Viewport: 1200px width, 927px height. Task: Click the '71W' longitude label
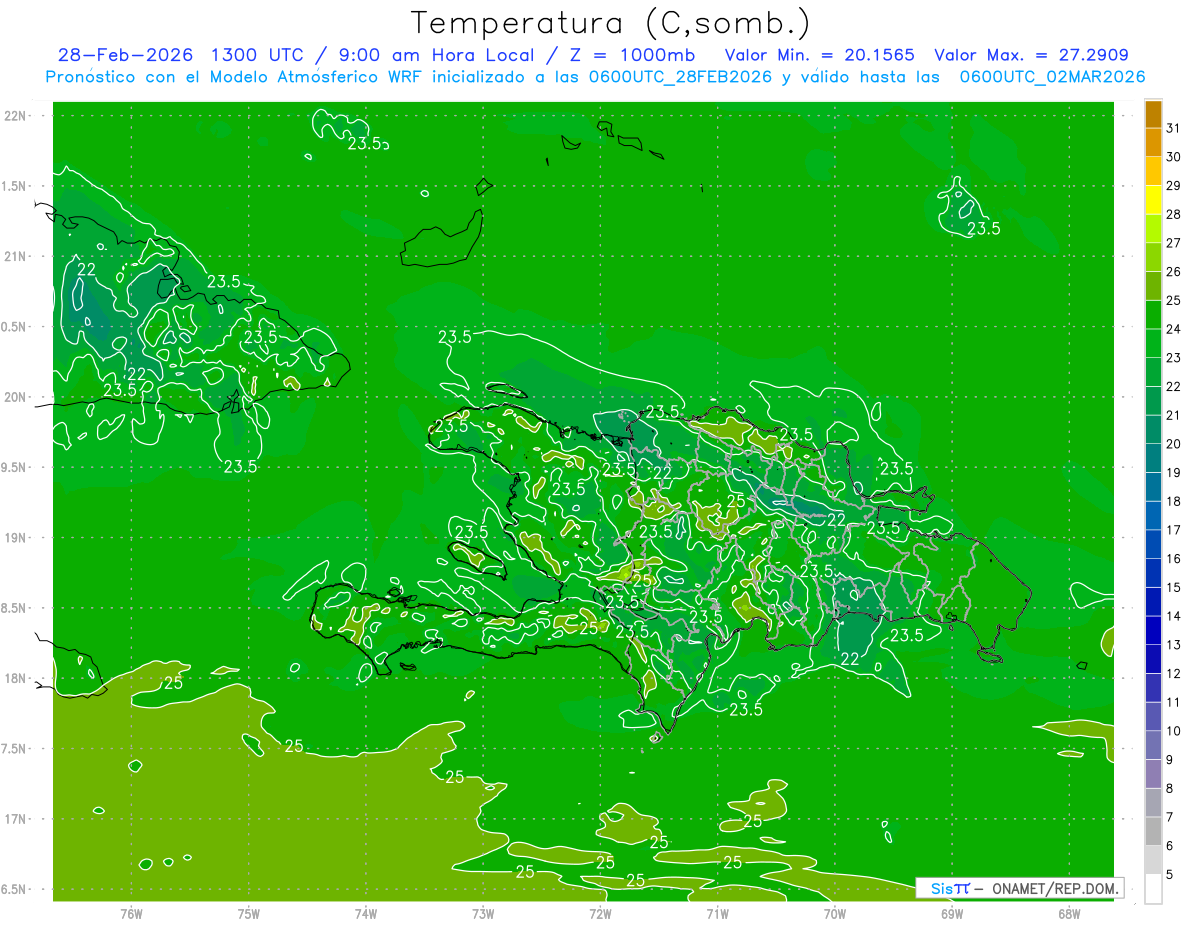(717, 914)
